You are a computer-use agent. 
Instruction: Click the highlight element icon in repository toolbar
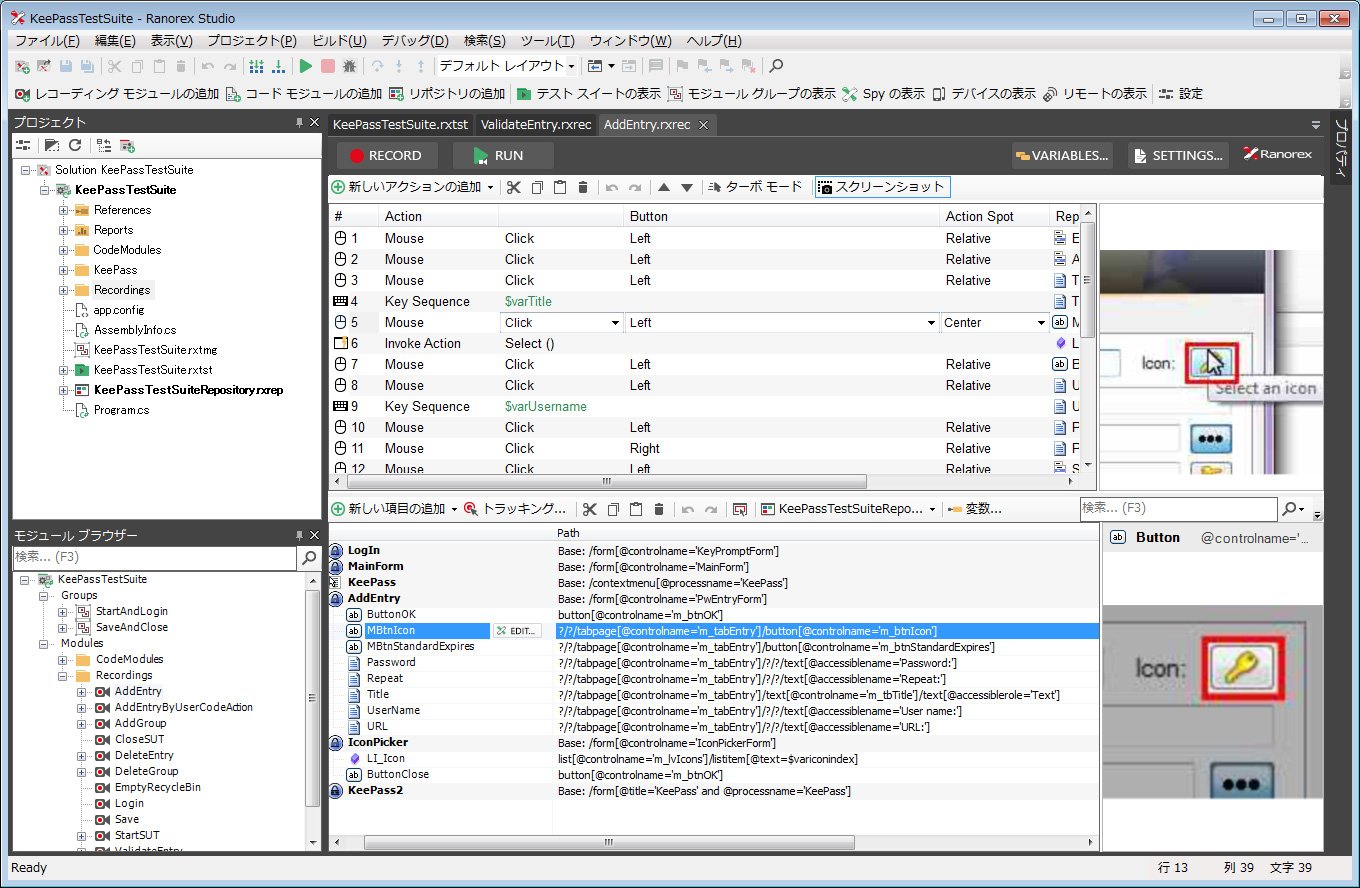pyautogui.click(x=739, y=509)
